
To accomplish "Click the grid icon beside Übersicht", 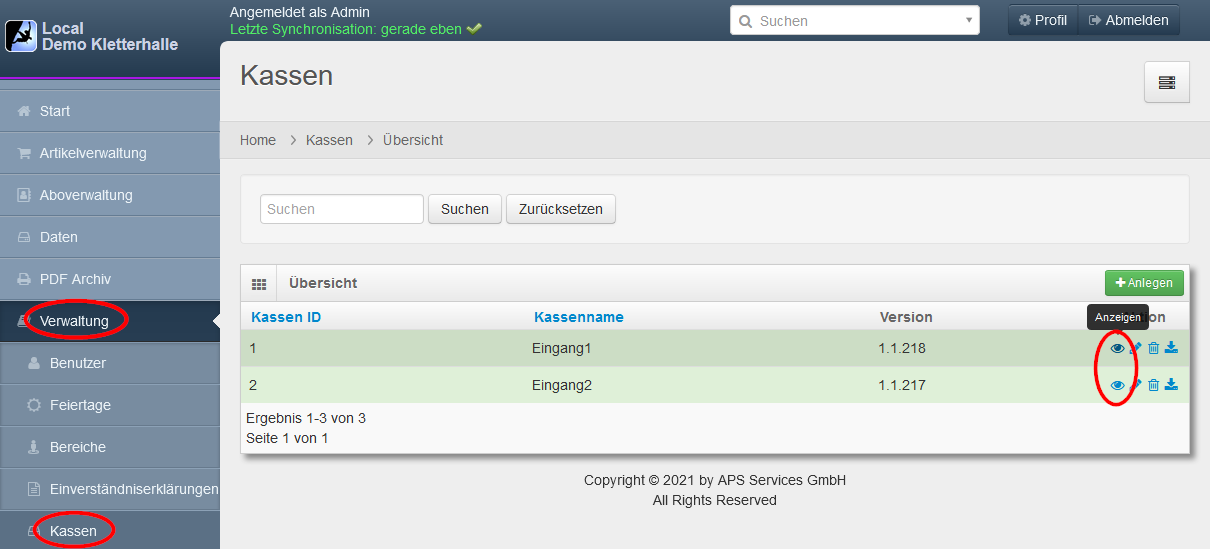I will pyautogui.click(x=259, y=284).
